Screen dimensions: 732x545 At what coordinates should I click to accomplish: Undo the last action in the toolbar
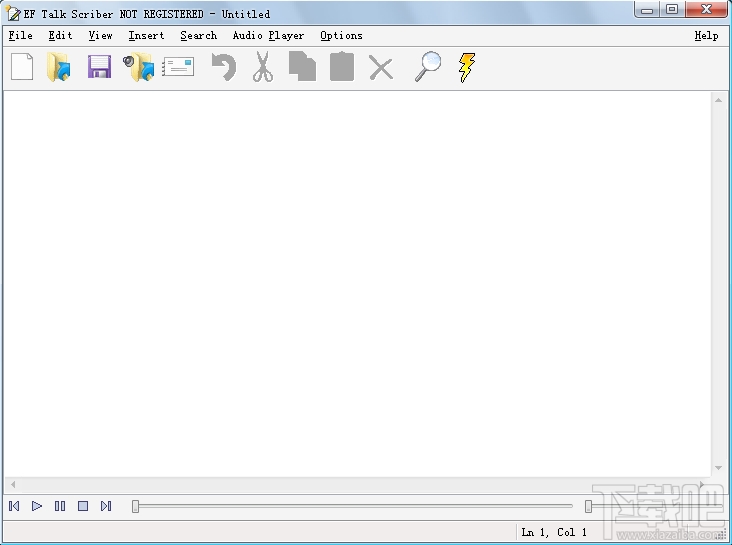point(224,67)
